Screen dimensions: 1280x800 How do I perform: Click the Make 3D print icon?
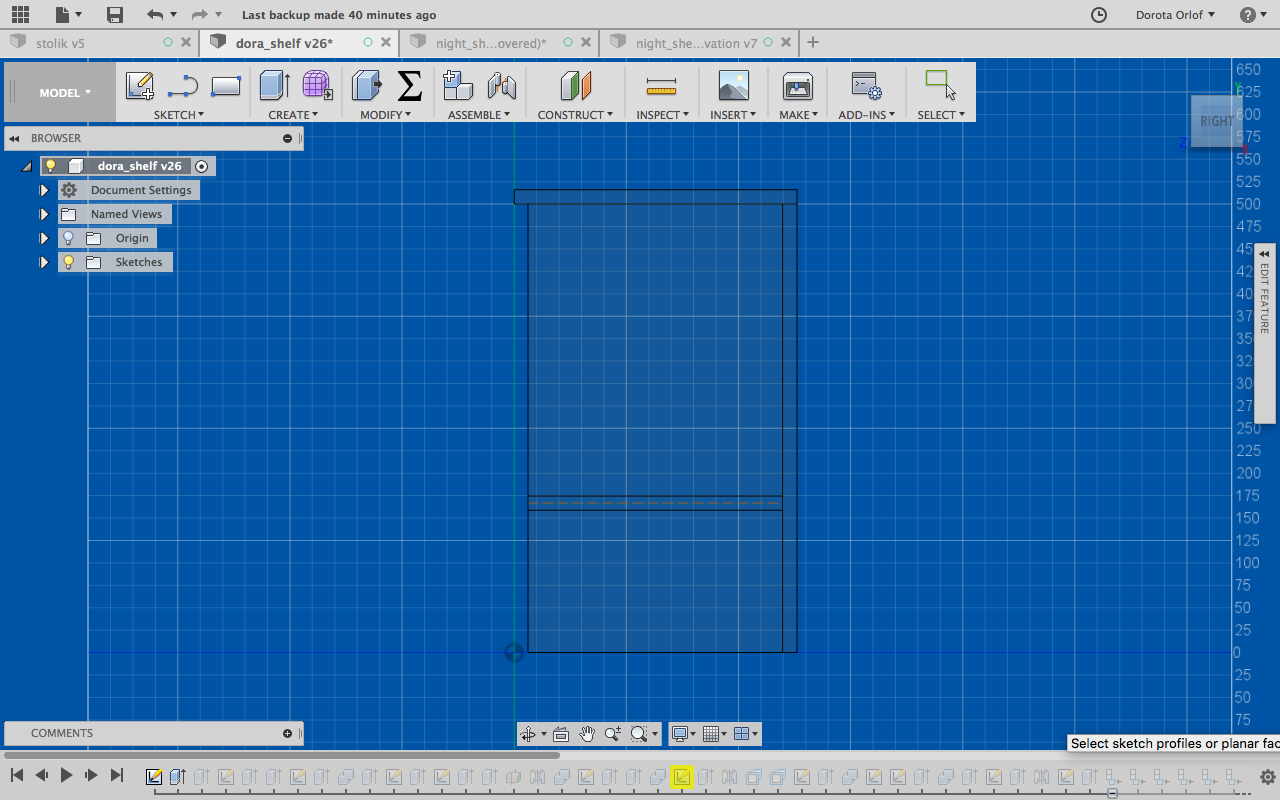point(797,86)
